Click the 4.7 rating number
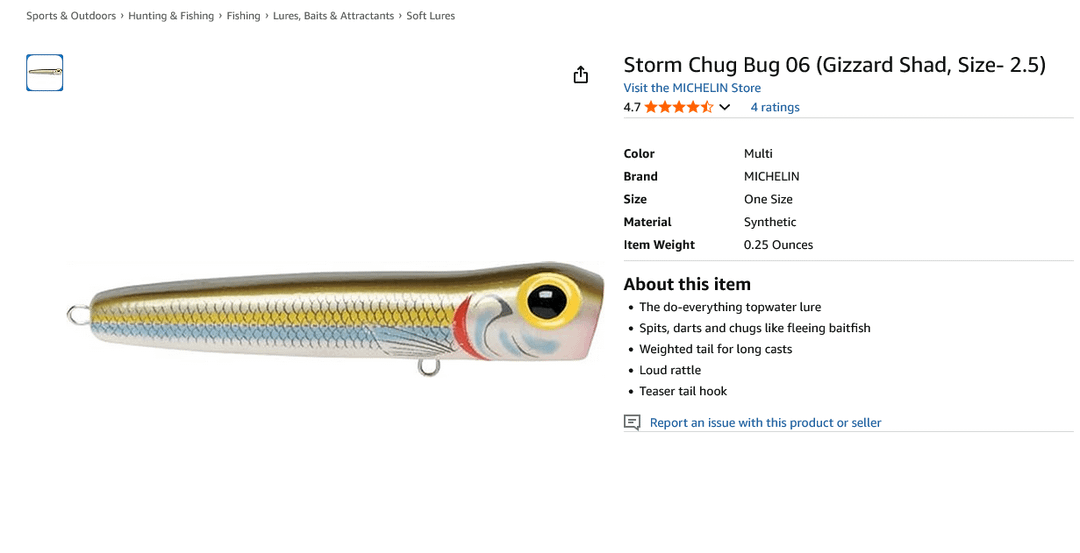The image size is (1080, 553). [x=632, y=107]
